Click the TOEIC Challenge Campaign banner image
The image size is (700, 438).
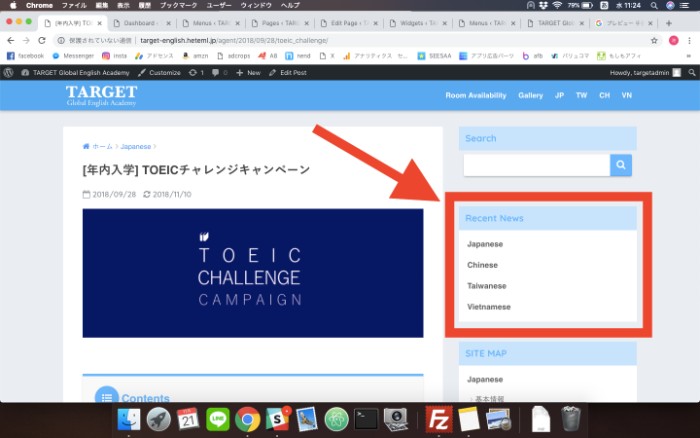tap(252, 273)
